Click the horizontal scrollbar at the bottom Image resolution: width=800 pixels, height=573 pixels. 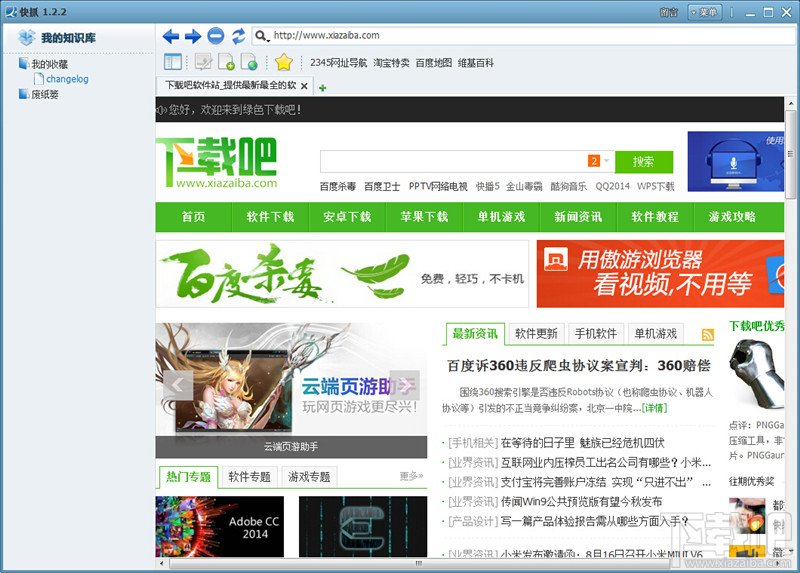pos(419,563)
